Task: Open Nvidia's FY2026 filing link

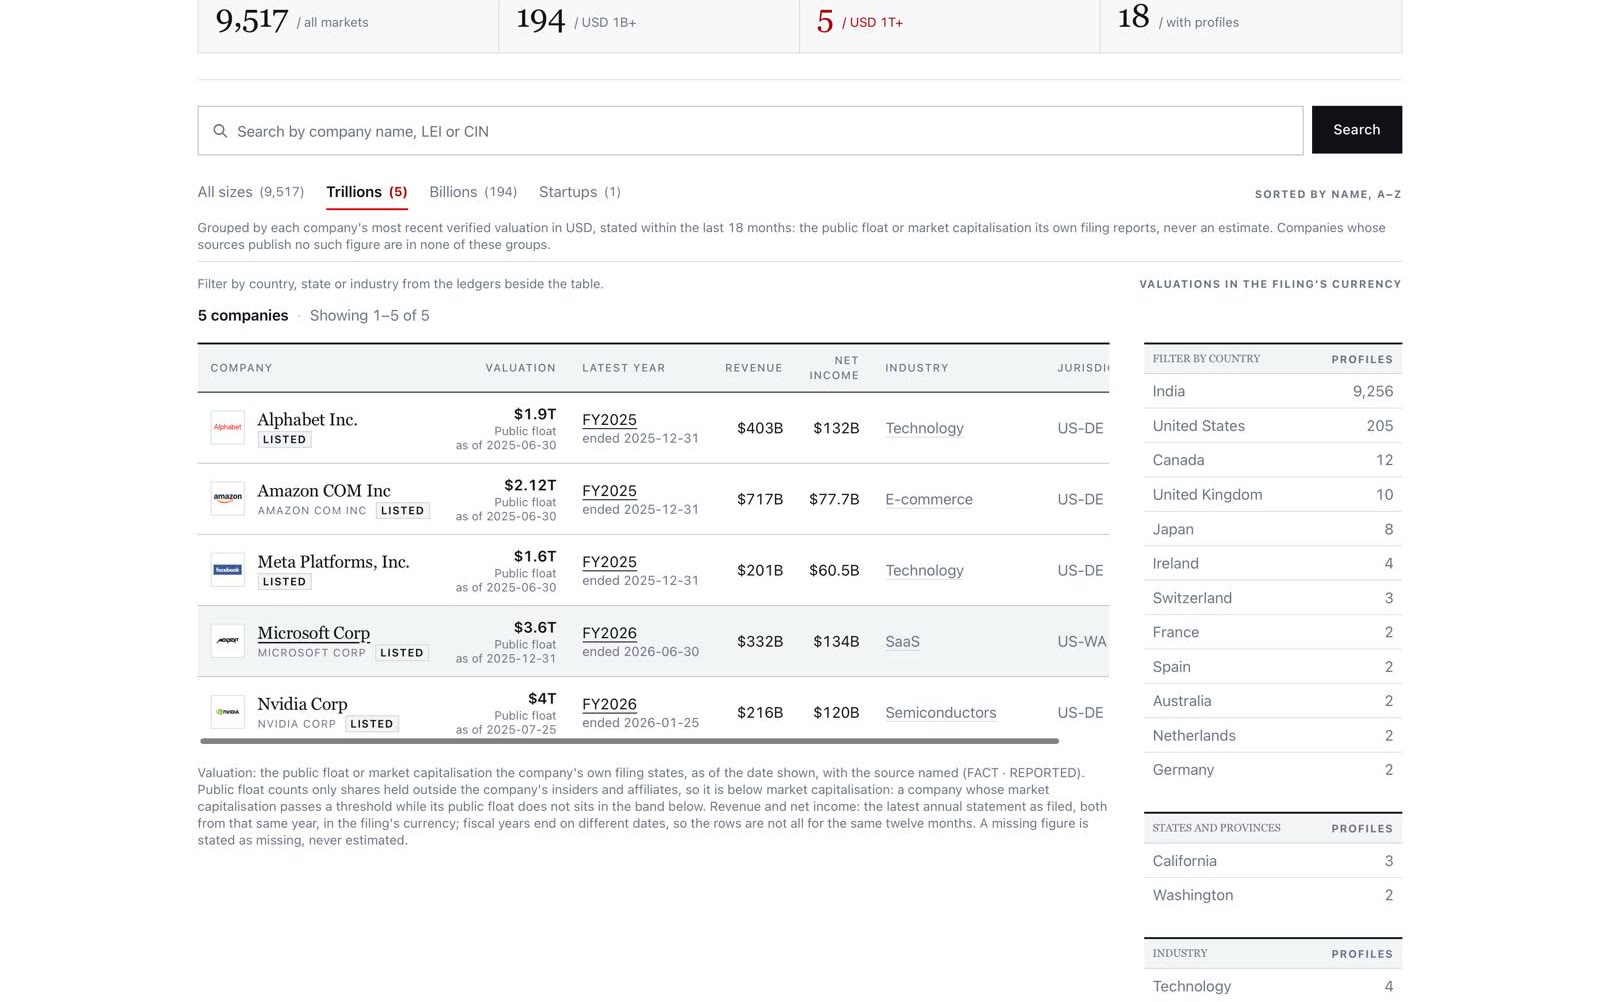Action: coord(609,704)
